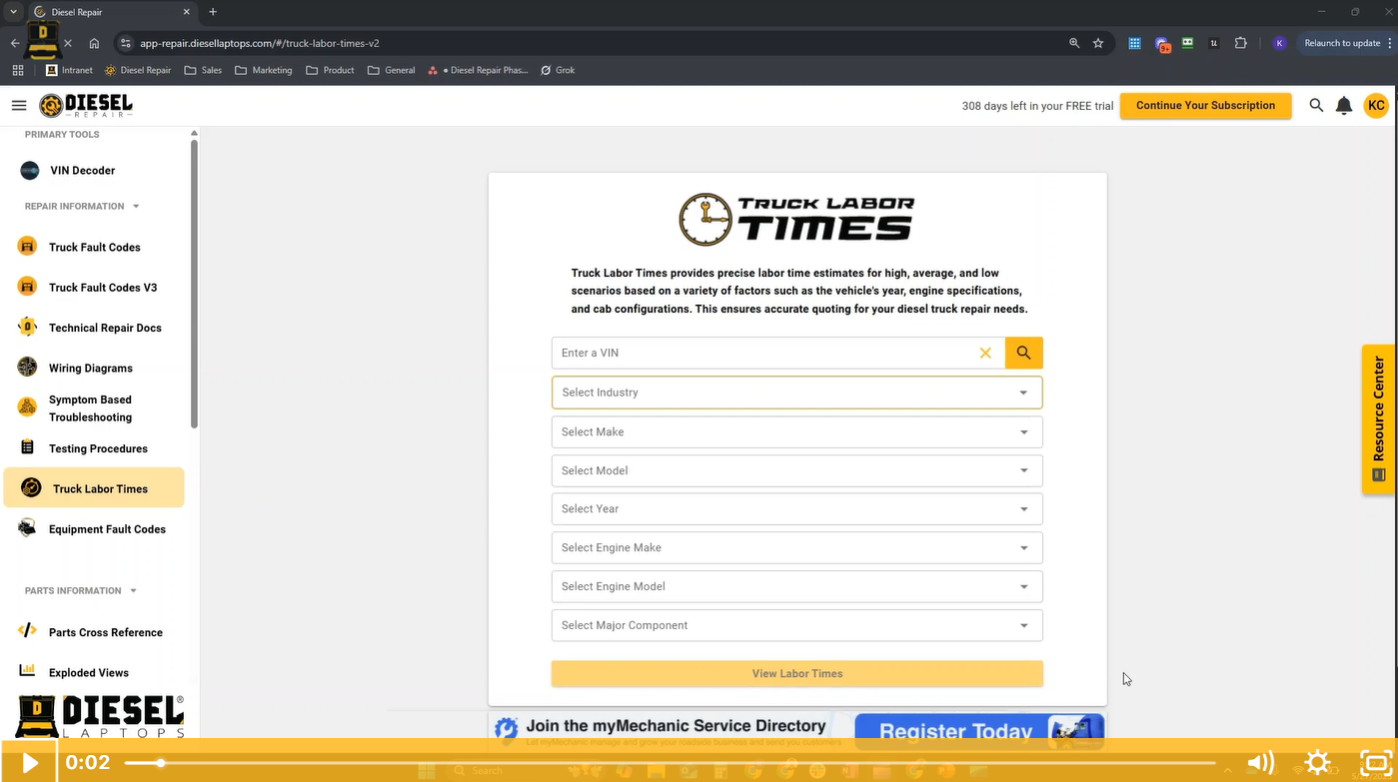Click the browser home icon
Viewport: 1398px width, 782px height.
[94, 43]
